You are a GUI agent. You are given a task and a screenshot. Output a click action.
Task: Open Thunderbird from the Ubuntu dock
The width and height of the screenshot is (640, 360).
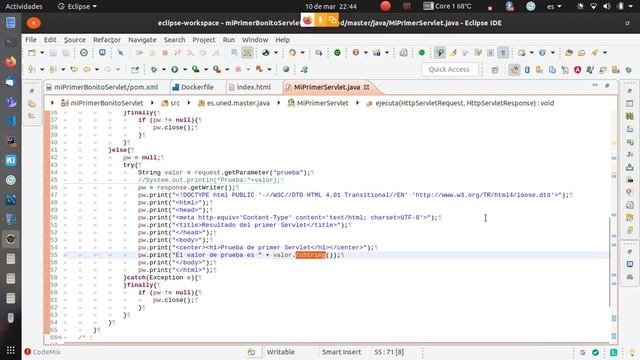[x=11, y=82]
